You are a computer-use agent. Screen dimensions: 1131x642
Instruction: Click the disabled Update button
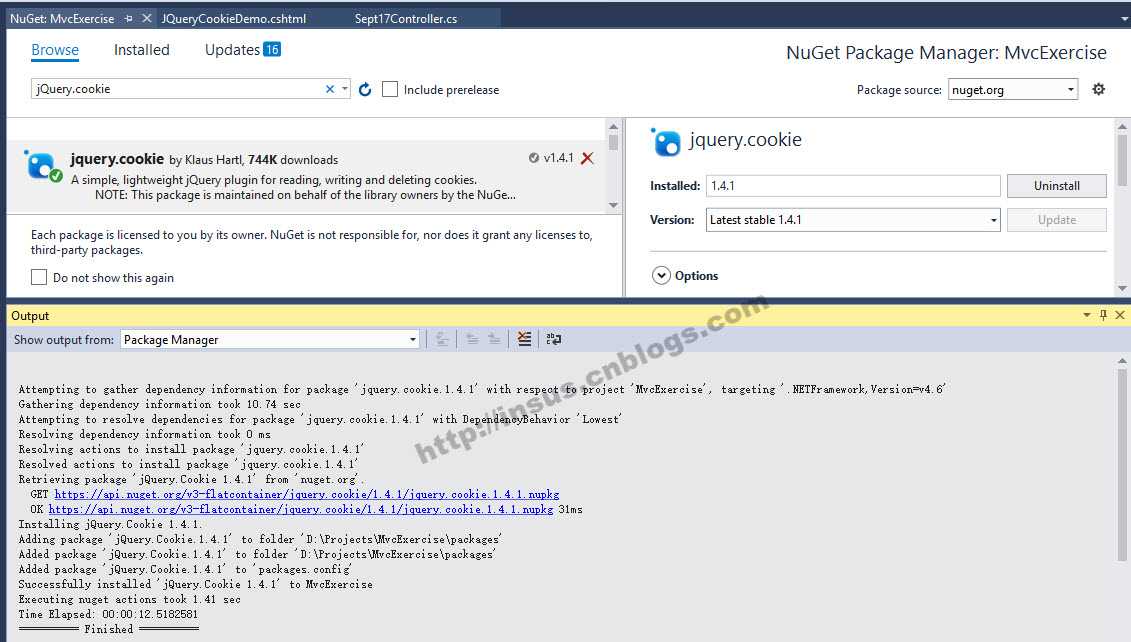click(x=1057, y=220)
